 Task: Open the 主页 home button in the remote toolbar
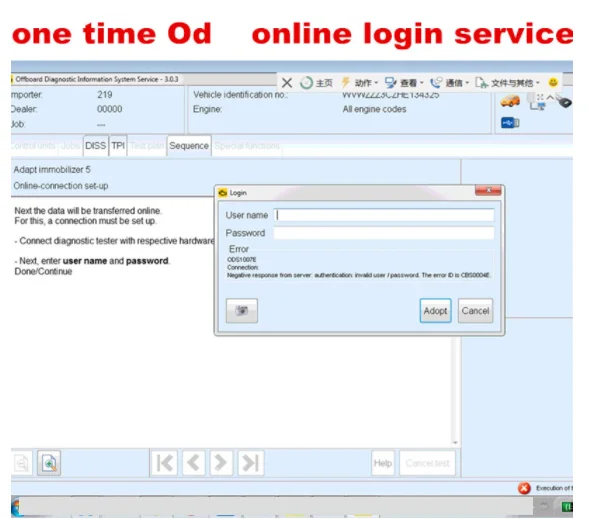[316, 83]
